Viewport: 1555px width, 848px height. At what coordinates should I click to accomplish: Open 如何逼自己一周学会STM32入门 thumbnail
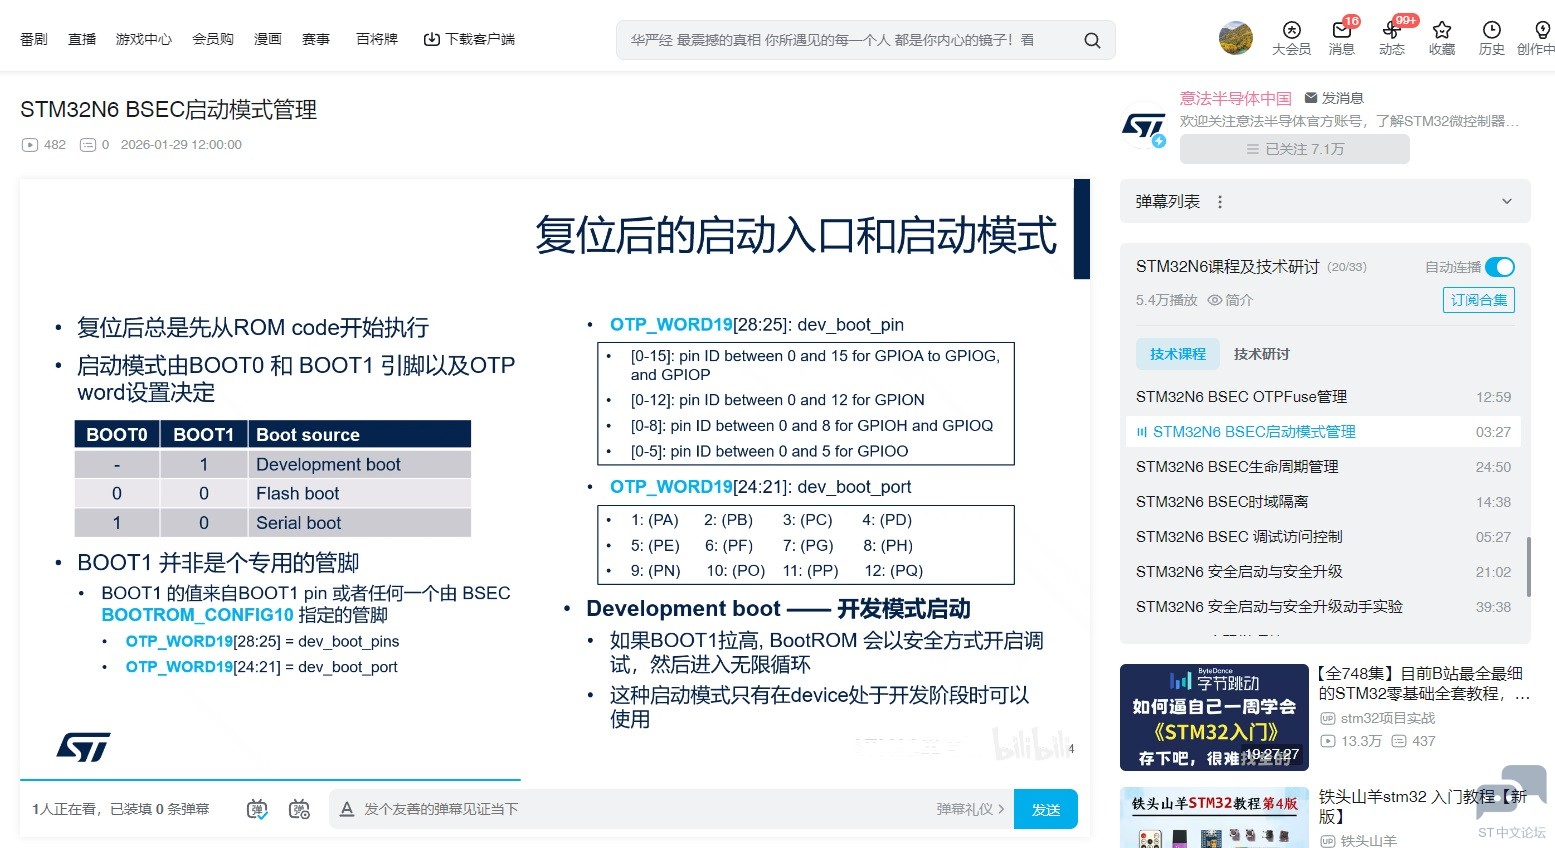pos(1214,717)
